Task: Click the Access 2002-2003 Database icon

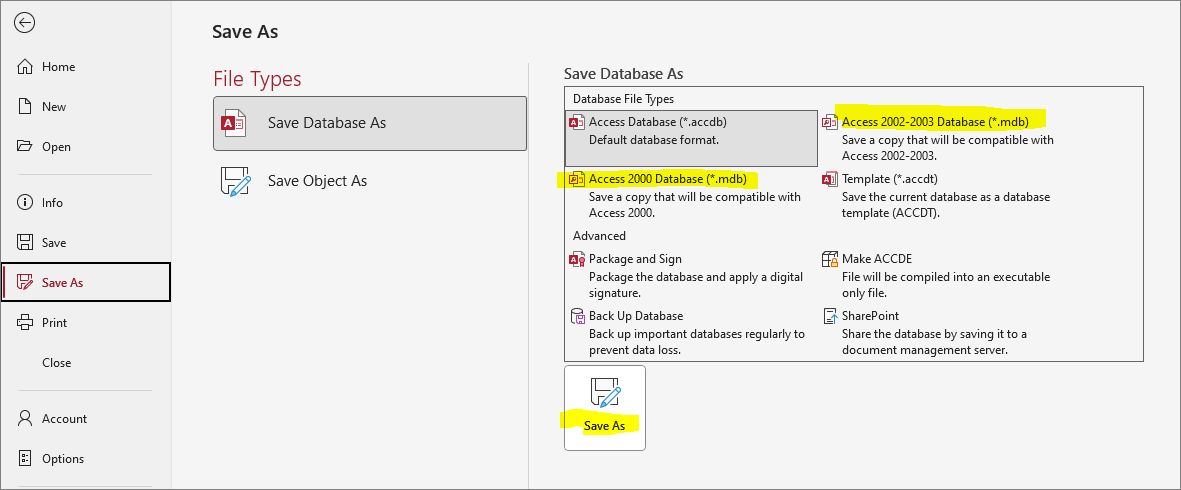Action: pos(830,122)
